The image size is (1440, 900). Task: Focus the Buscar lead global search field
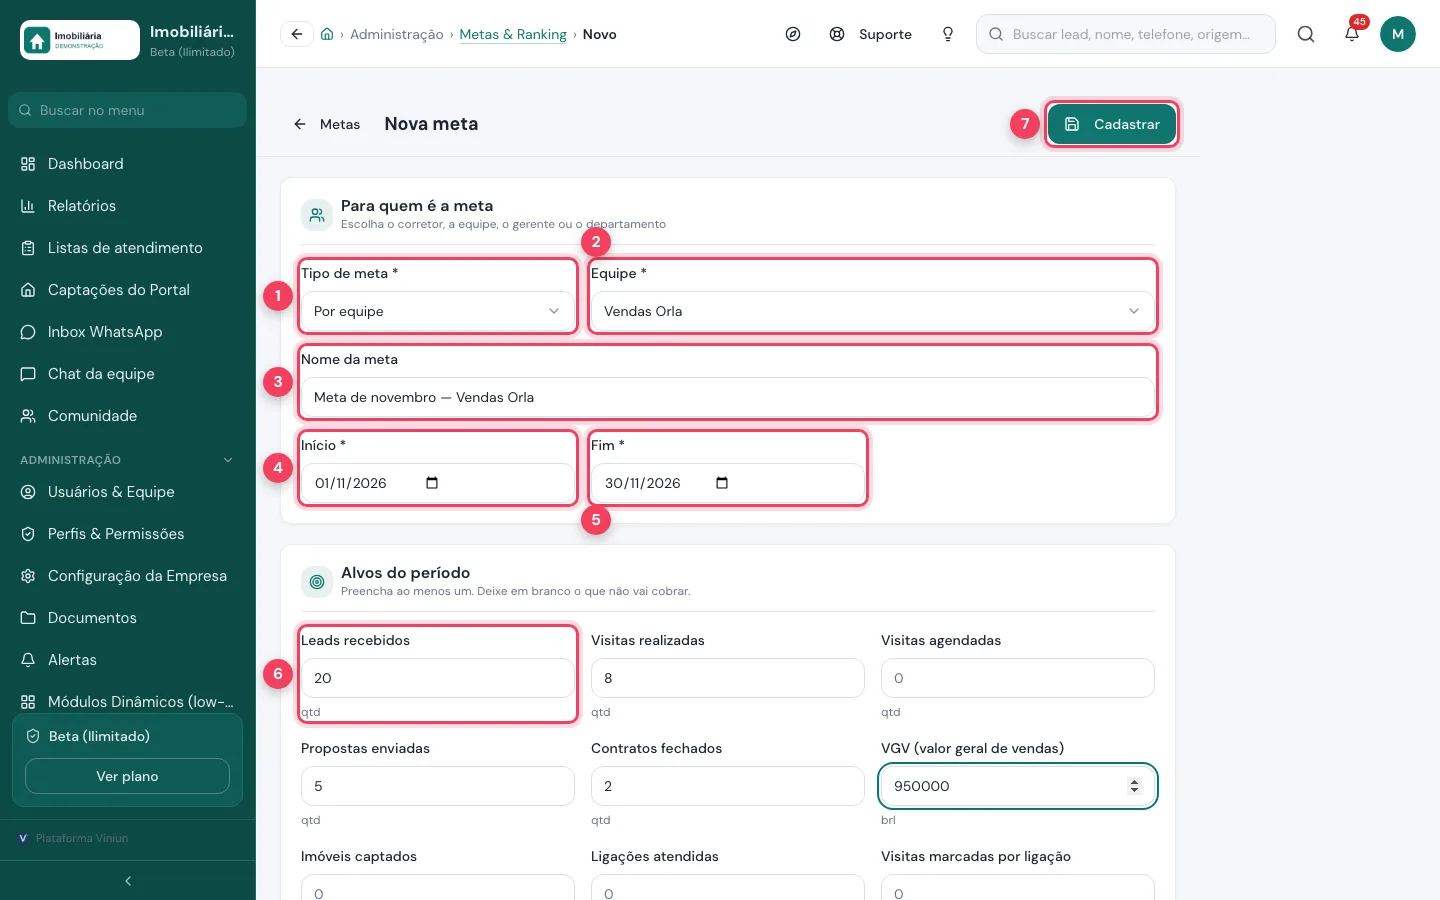coord(1126,34)
